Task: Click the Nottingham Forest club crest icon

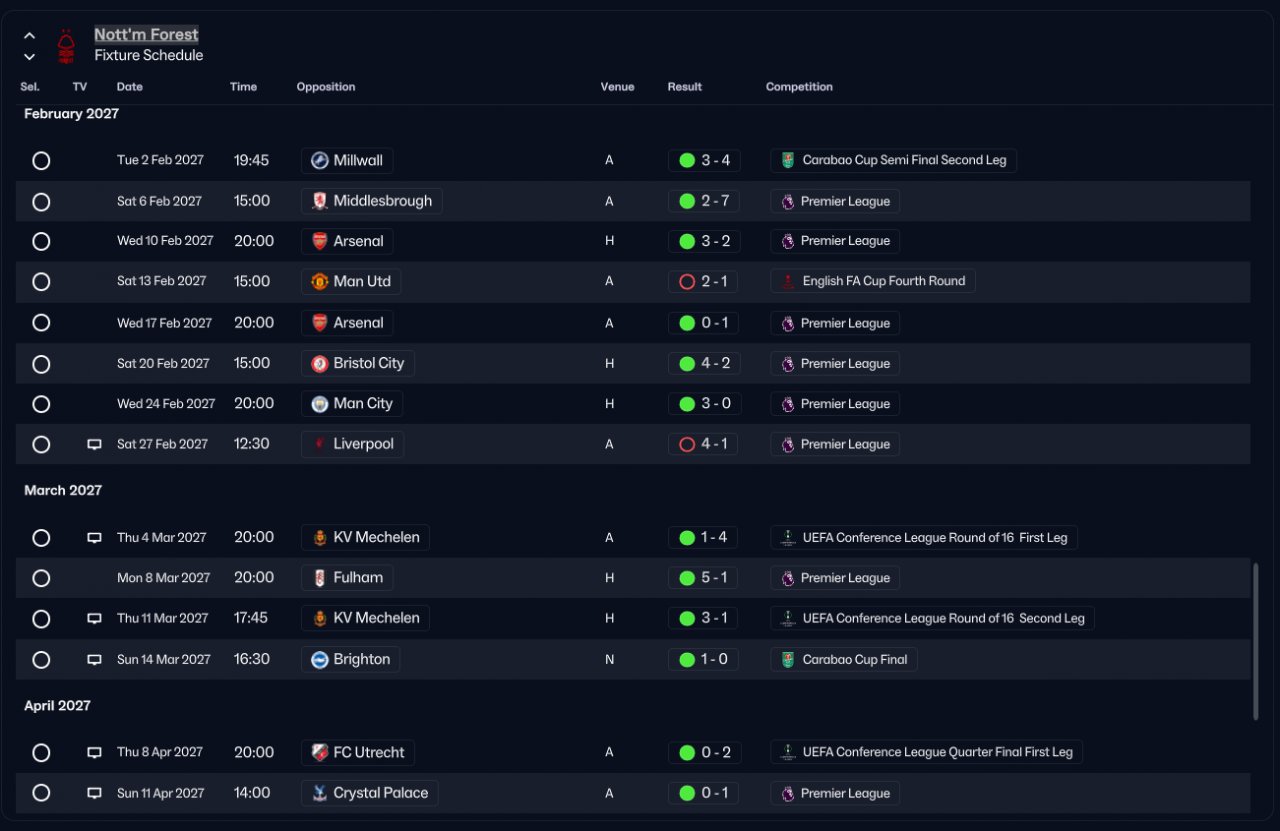Action: (x=66, y=45)
